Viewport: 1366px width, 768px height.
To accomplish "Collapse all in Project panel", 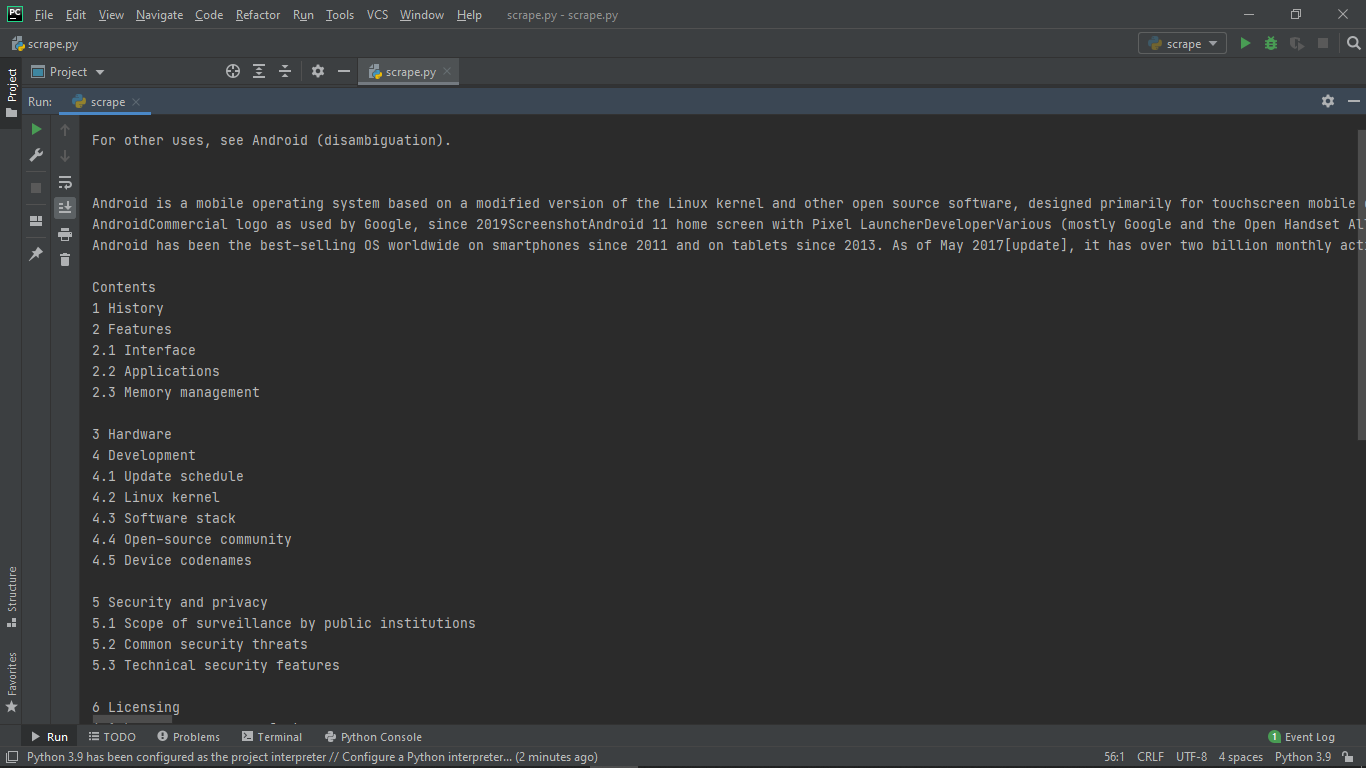I will coord(285,71).
